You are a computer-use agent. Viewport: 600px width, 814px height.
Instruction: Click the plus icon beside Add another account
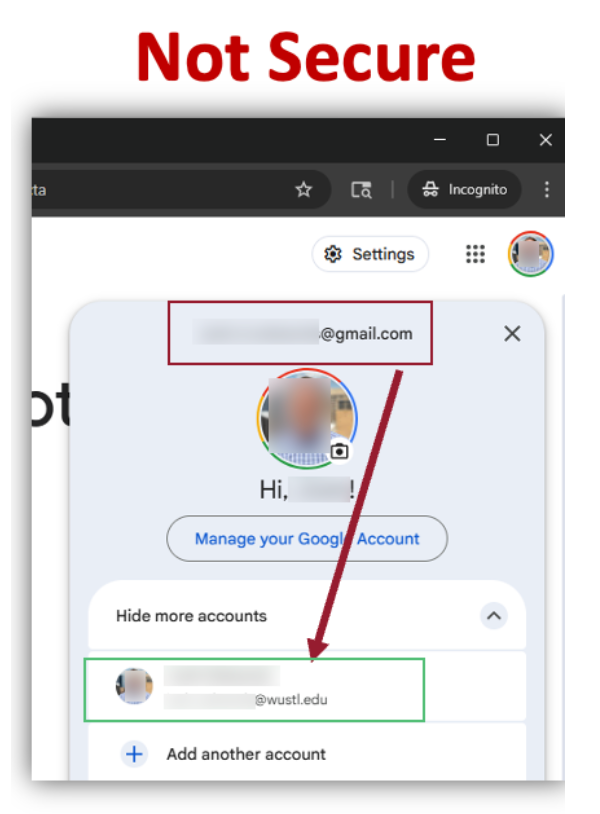(134, 754)
